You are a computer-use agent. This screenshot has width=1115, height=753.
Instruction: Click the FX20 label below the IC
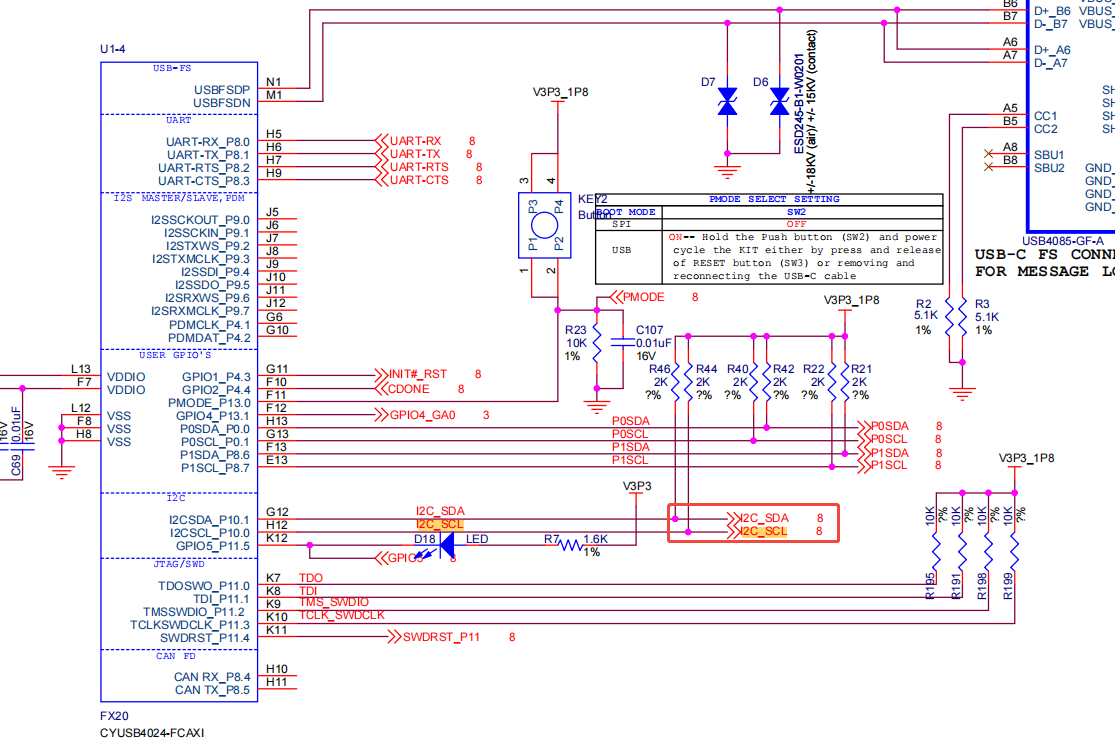(114, 716)
